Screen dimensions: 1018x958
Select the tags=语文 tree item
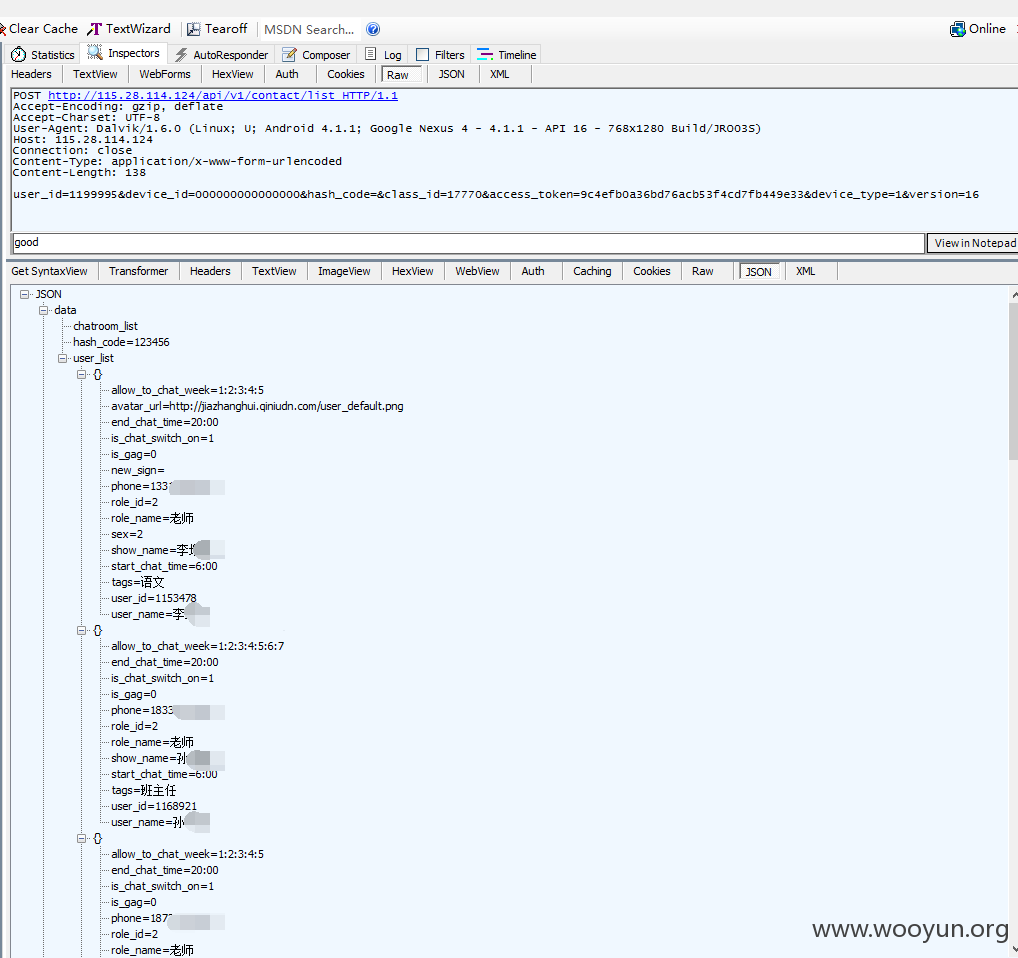(138, 582)
